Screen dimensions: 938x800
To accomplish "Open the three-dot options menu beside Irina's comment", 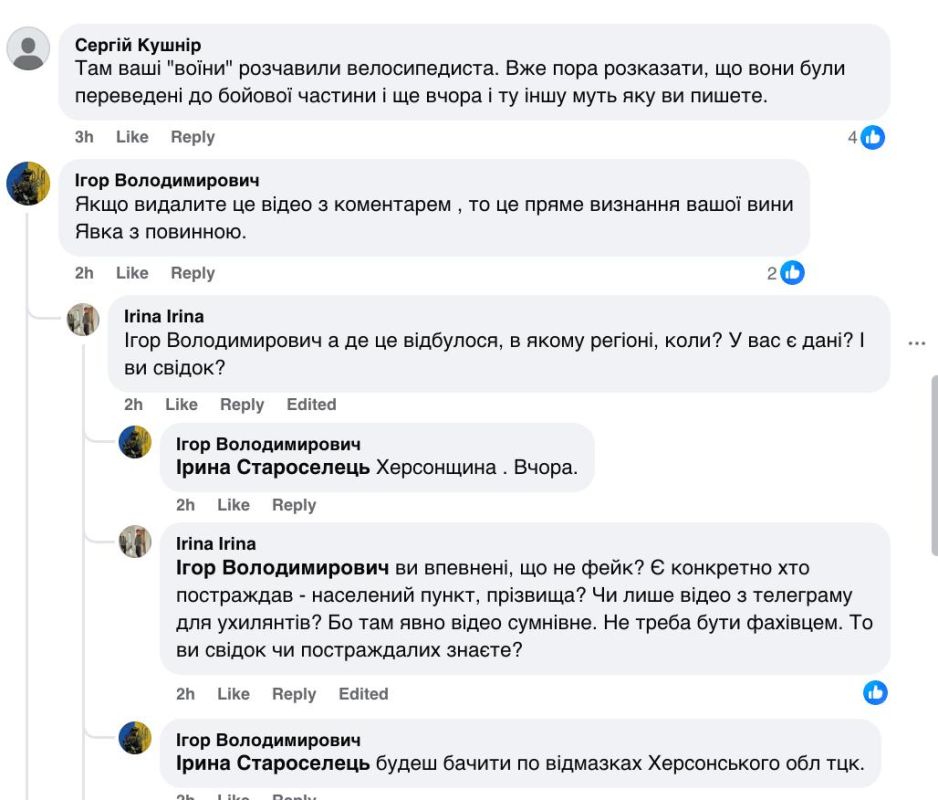I will [917, 343].
